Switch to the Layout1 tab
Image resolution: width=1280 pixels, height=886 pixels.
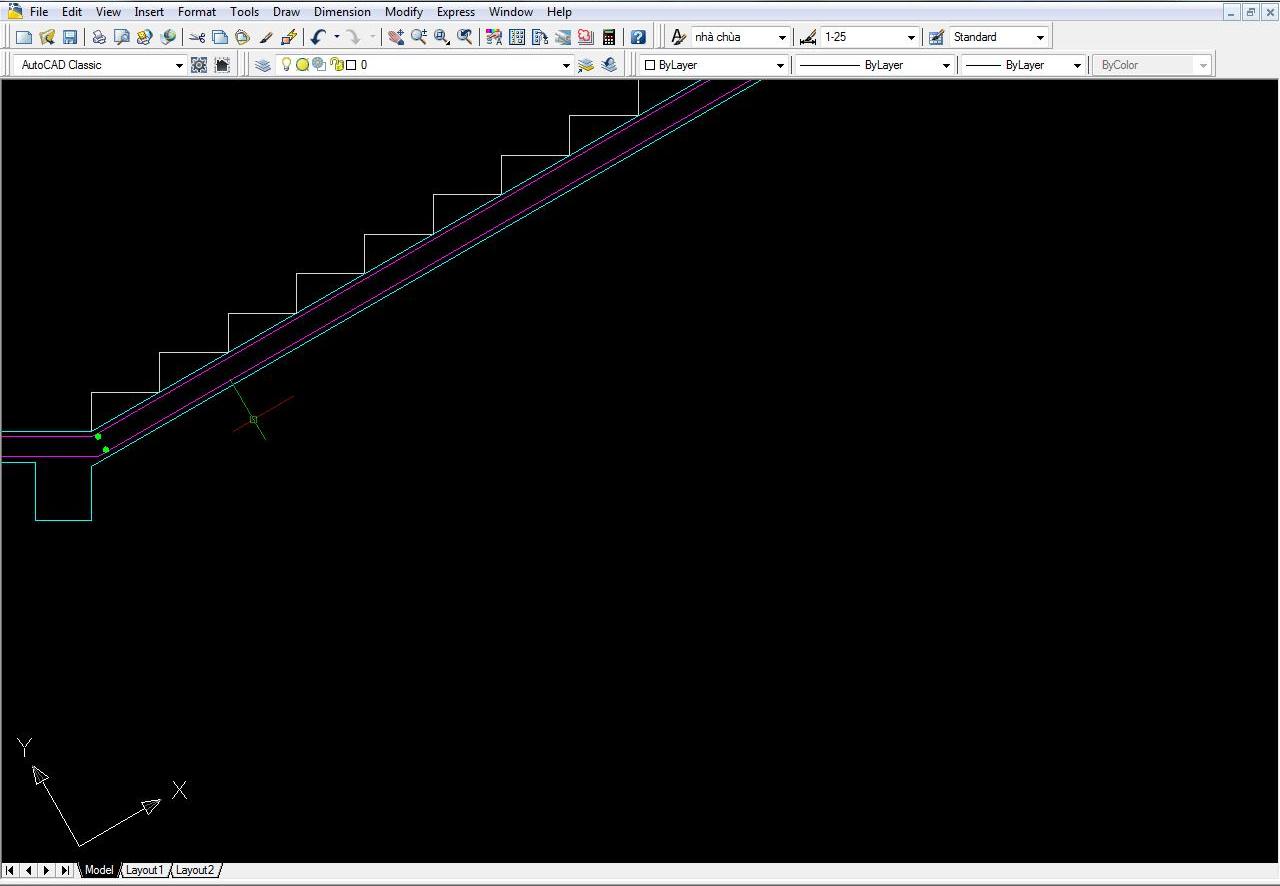(144, 870)
